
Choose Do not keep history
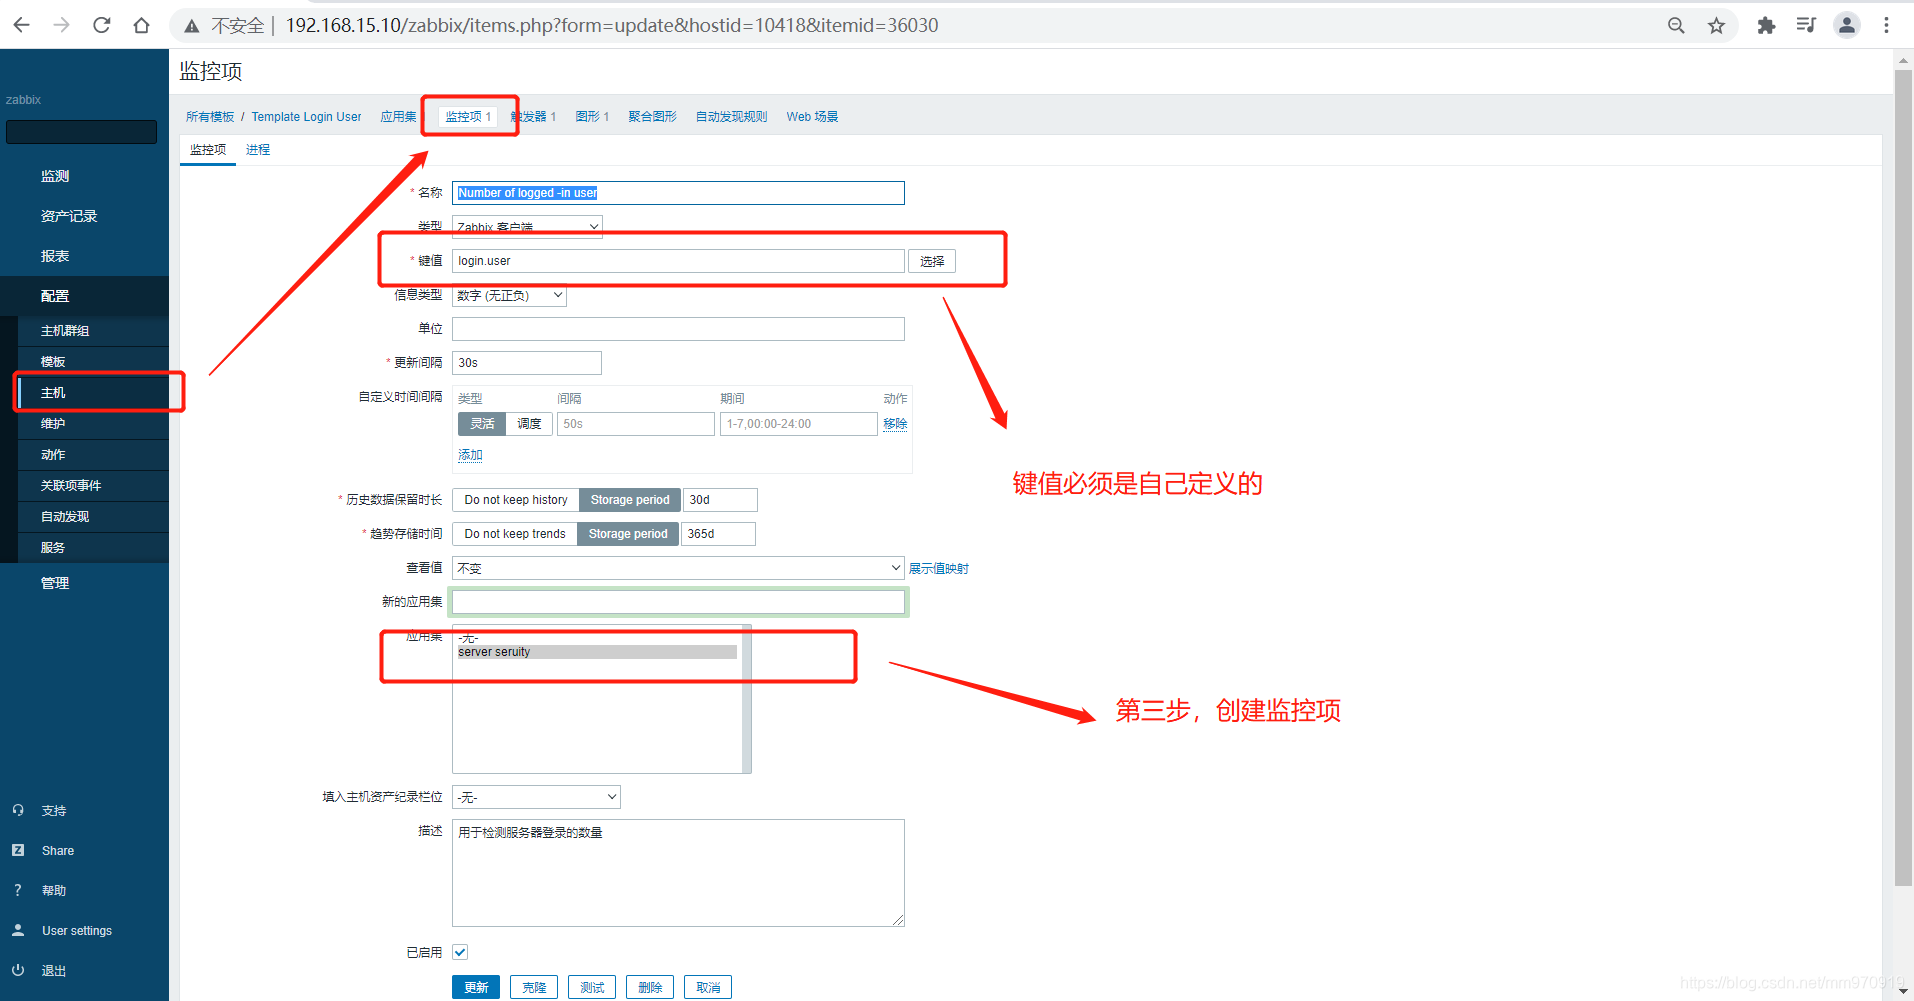pos(516,500)
